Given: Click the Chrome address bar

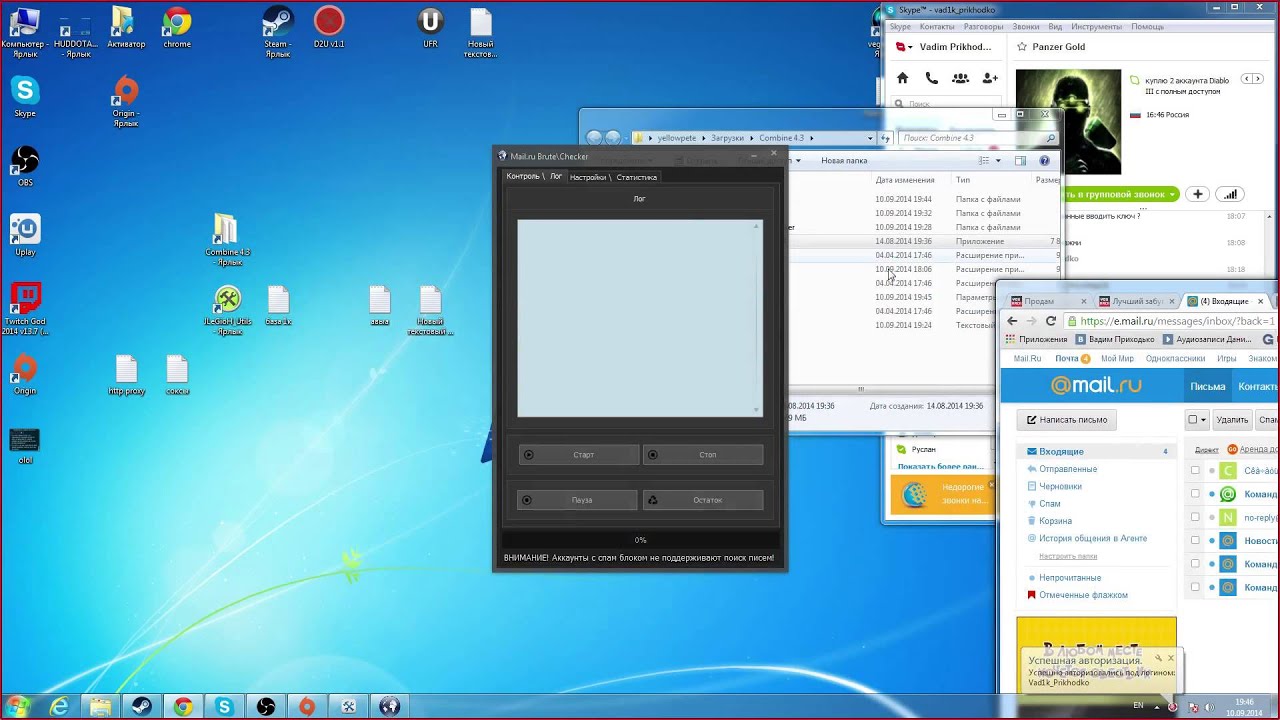Looking at the screenshot, I should (1173, 321).
